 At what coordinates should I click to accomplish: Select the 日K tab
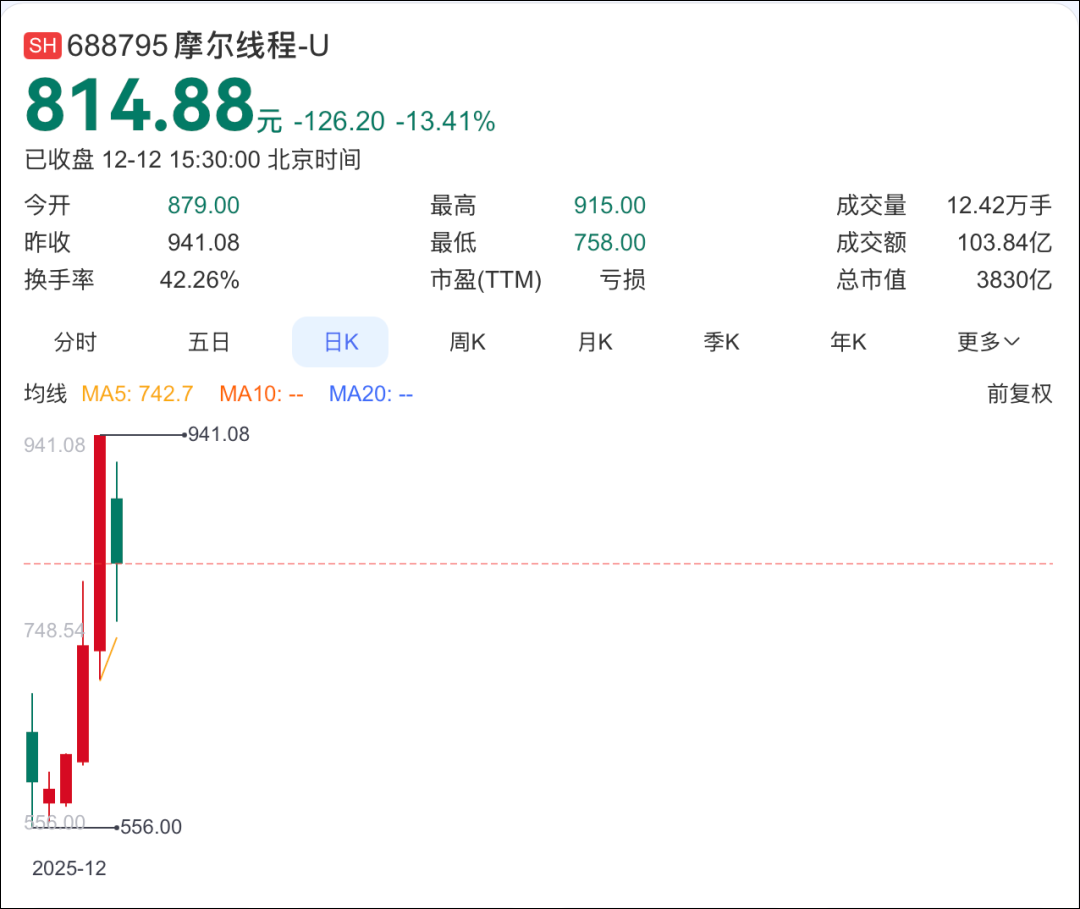[x=340, y=341]
